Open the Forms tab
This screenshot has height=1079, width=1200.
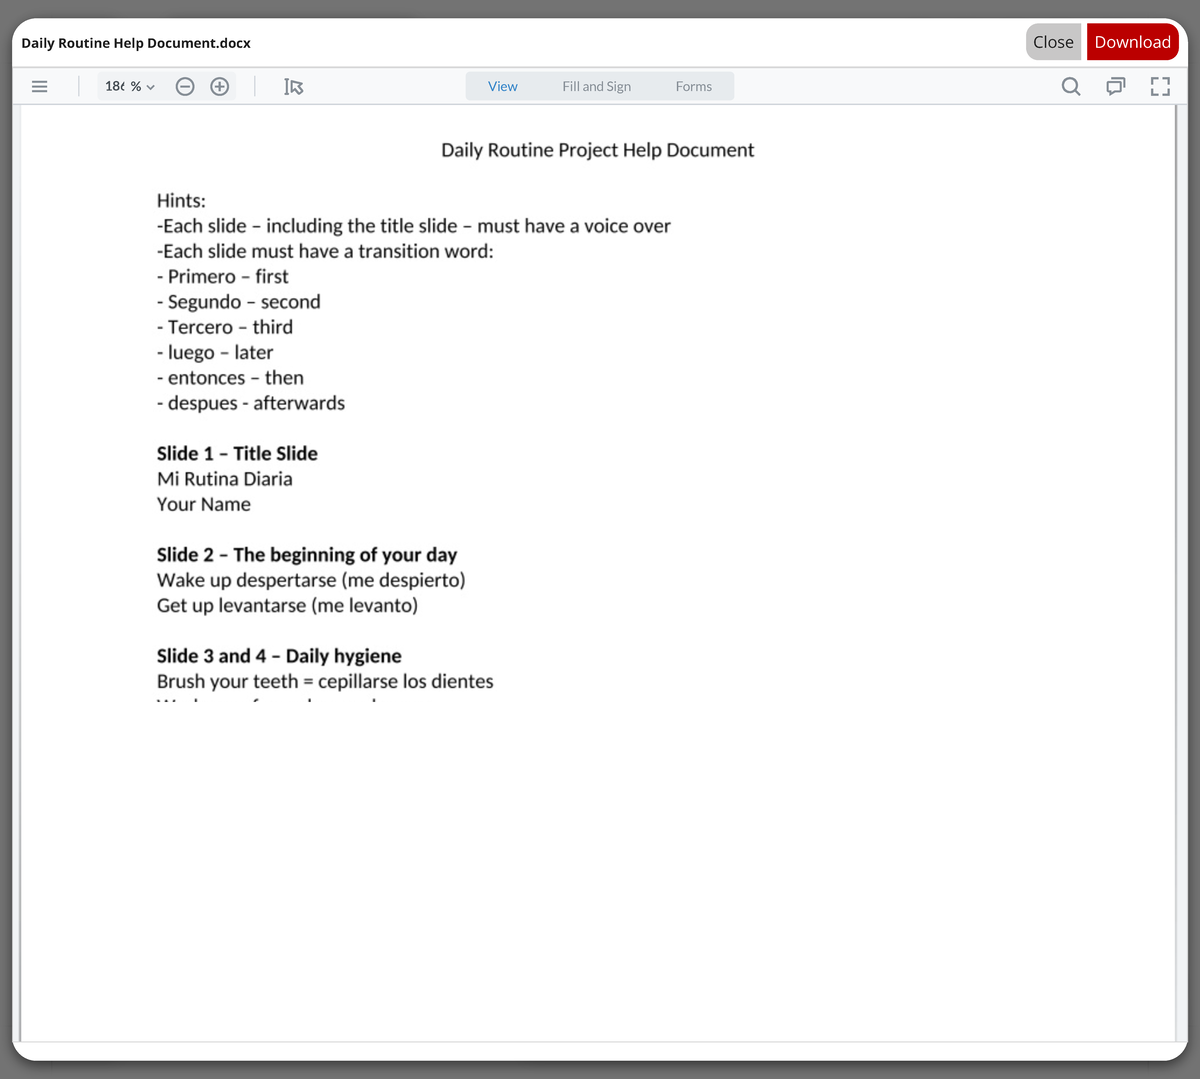693,87
